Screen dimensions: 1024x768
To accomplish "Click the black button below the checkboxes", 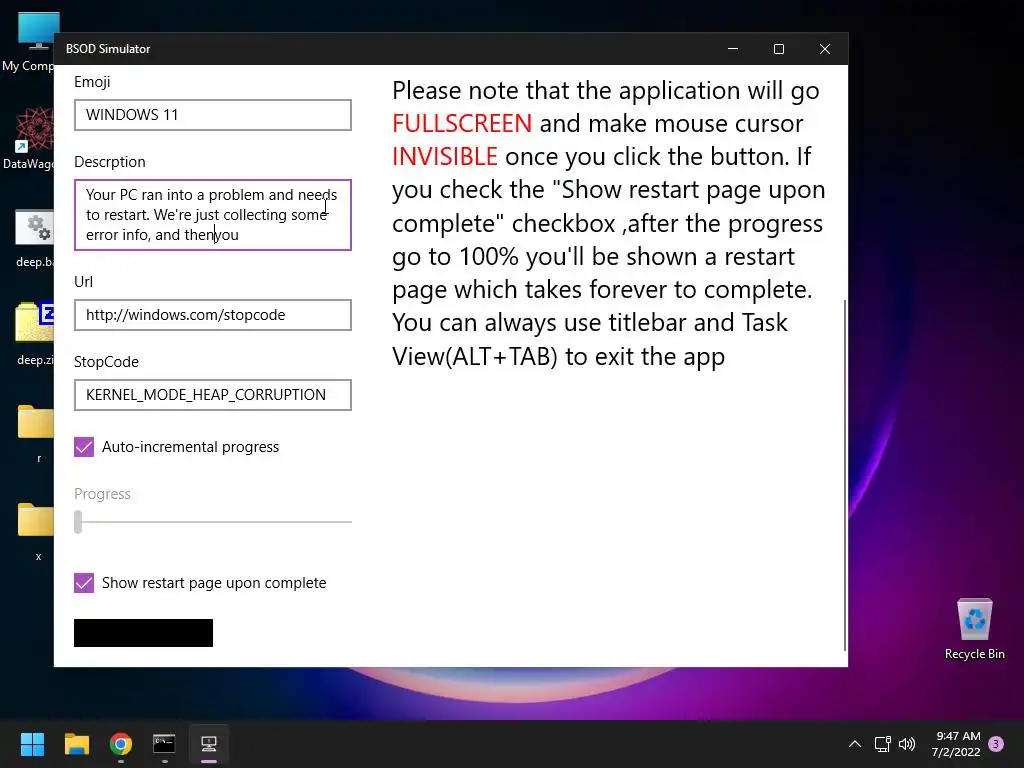I will click(x=144, y=633).
